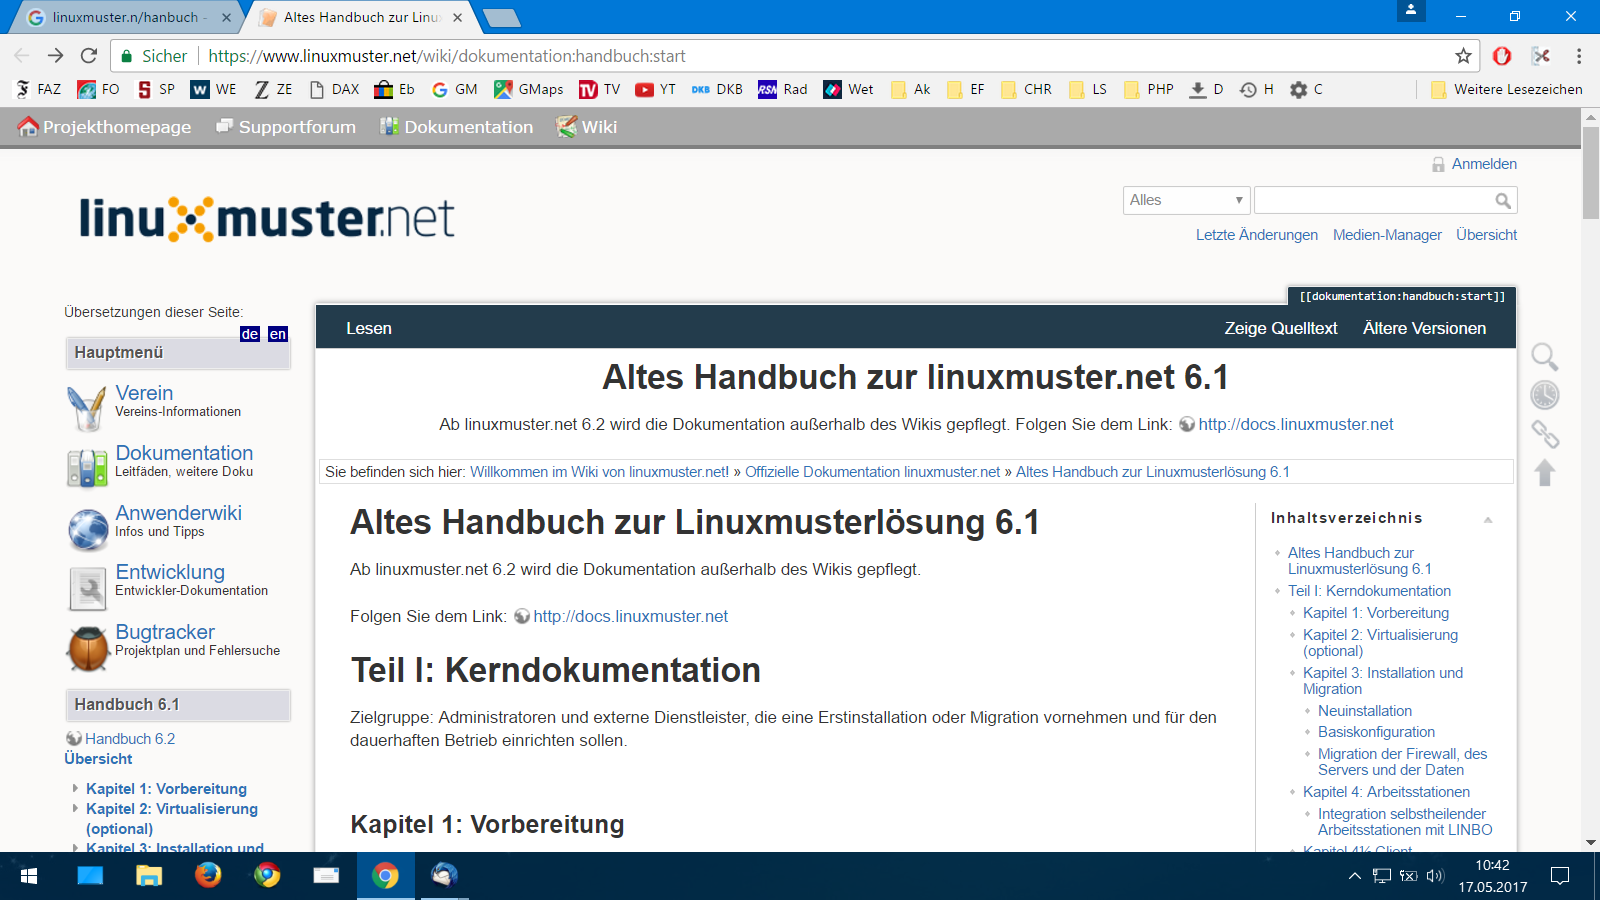The height and width of the screenshot is (900, 1600).
Task: Open Letzte Änderungen
Action: (x=1257, y=235)
